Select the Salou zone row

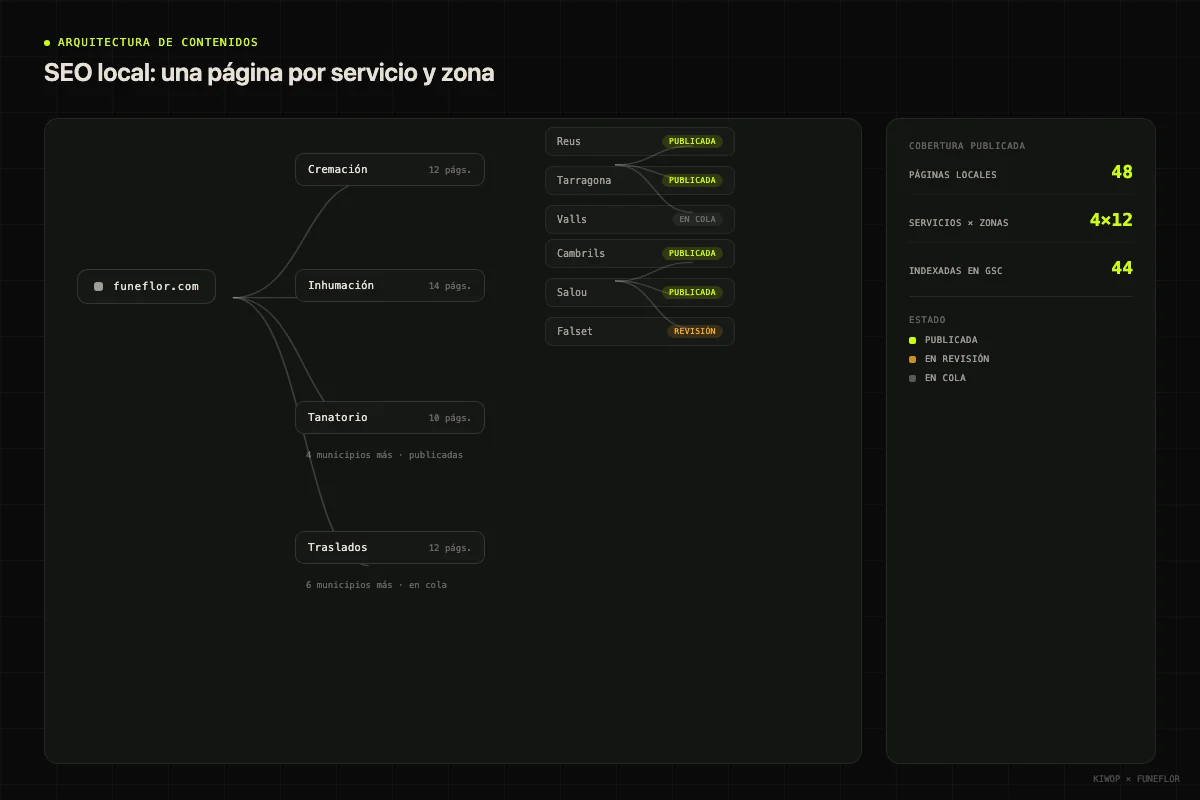point(640,292)
